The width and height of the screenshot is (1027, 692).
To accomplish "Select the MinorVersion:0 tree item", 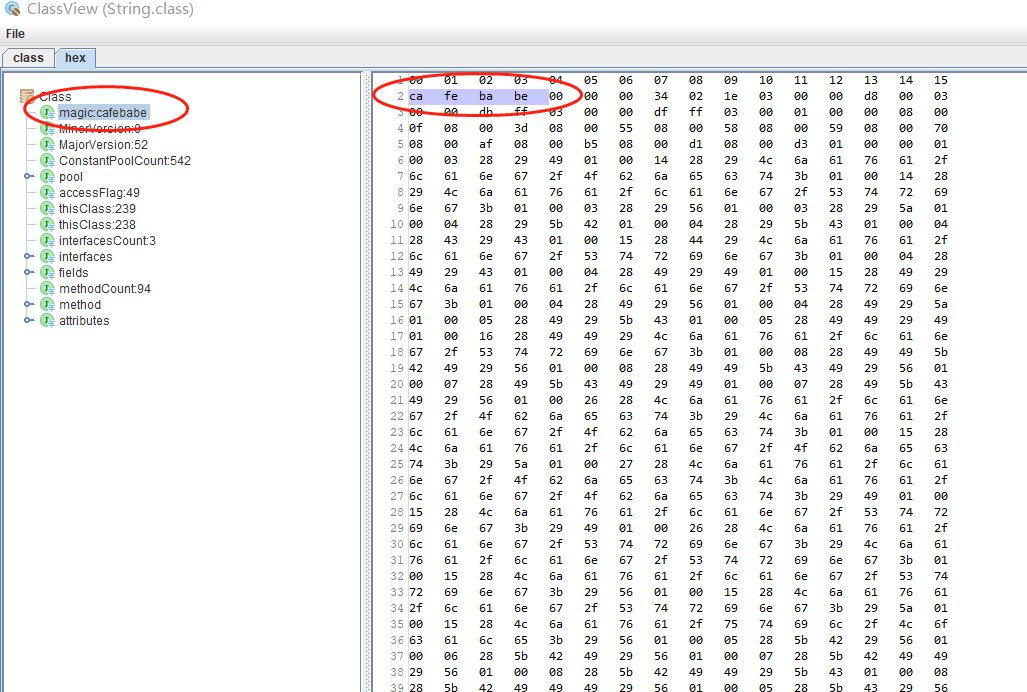I will point(100,128).
